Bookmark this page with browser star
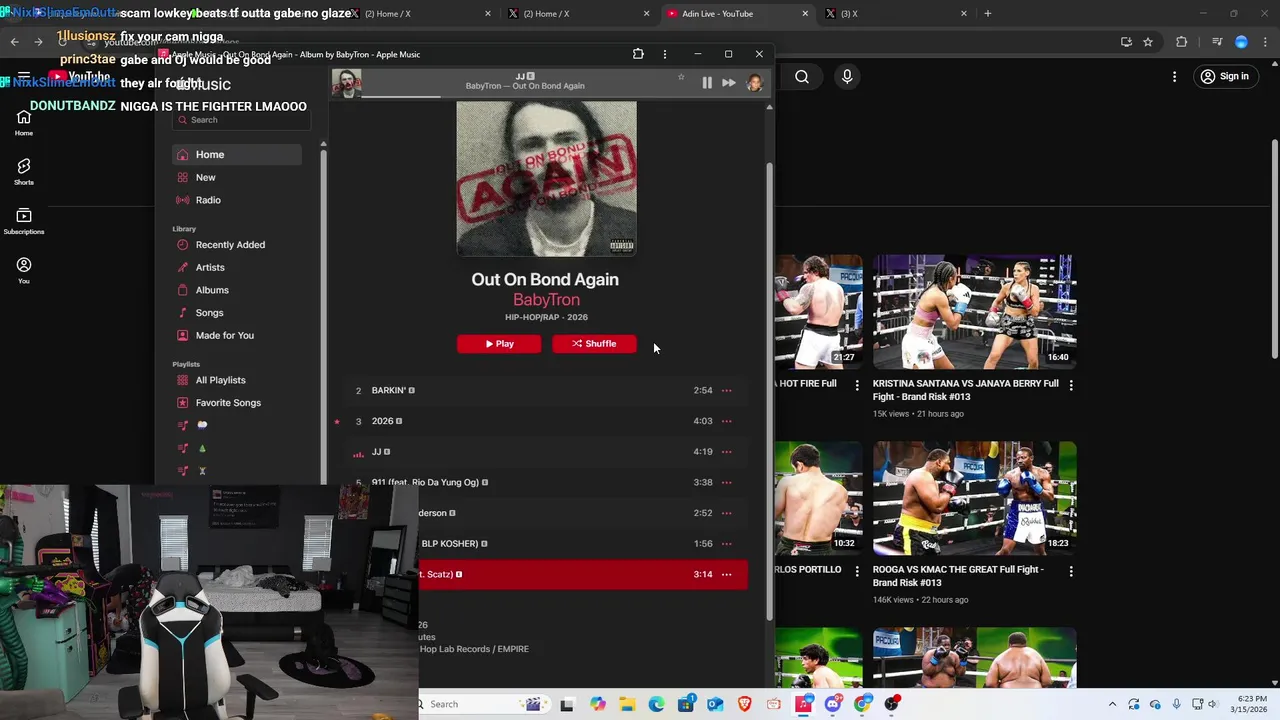 pyautogui.click(x=1148, y=42)
